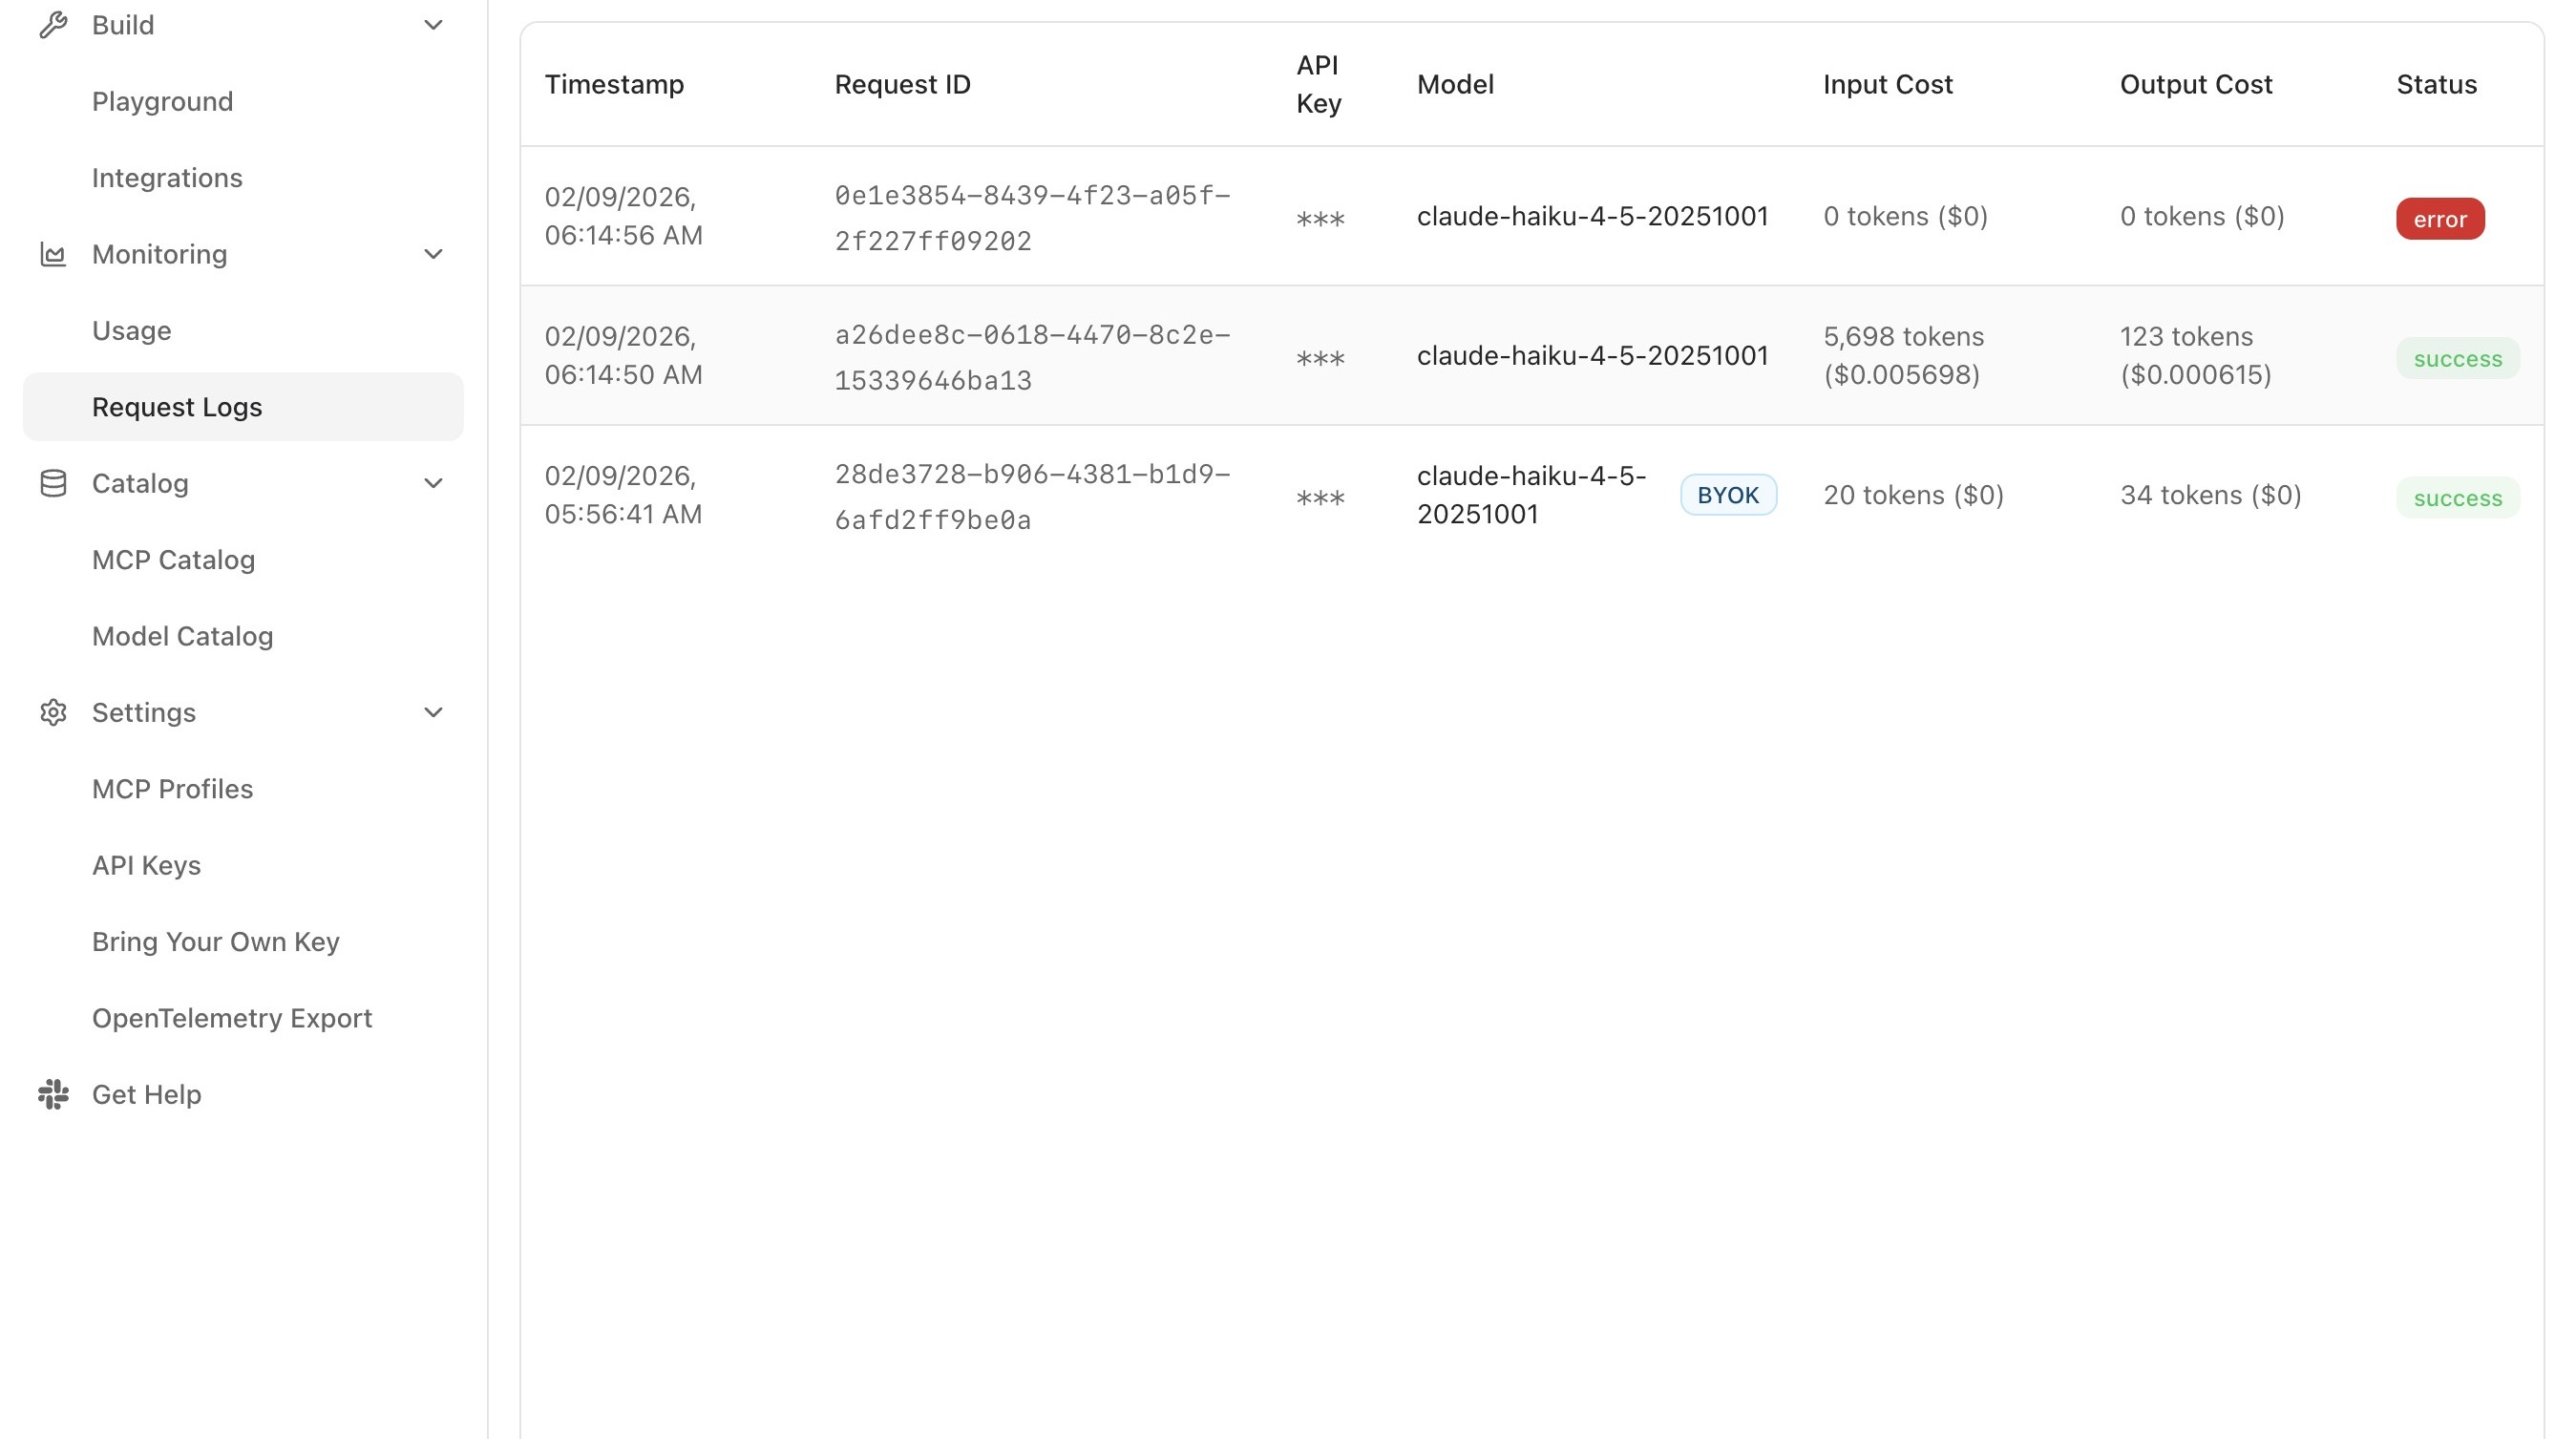Click the Status column header
The width and height of the screenshot is (2576, 1439).
click(2436, 84)
